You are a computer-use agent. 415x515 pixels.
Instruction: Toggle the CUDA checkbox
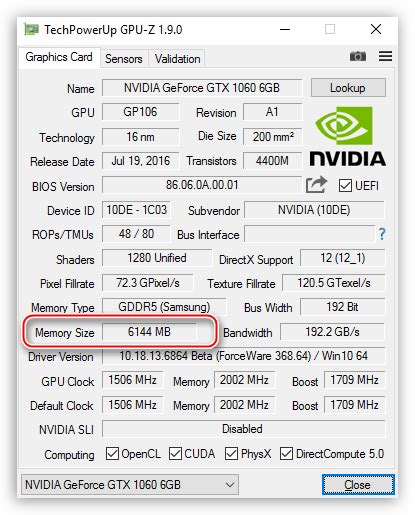point(175,454)
